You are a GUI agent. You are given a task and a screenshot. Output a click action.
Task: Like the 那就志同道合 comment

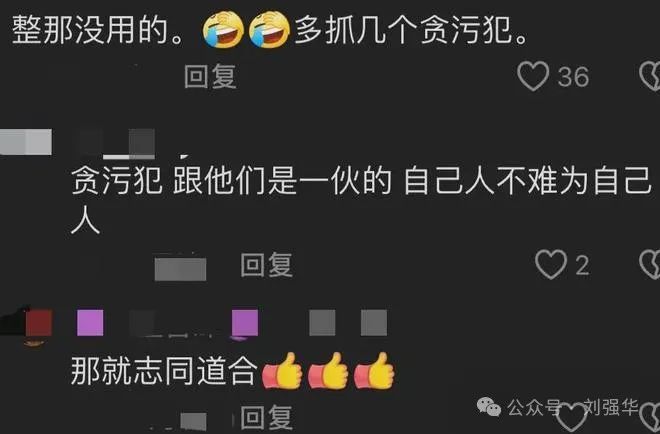point(571,417)
